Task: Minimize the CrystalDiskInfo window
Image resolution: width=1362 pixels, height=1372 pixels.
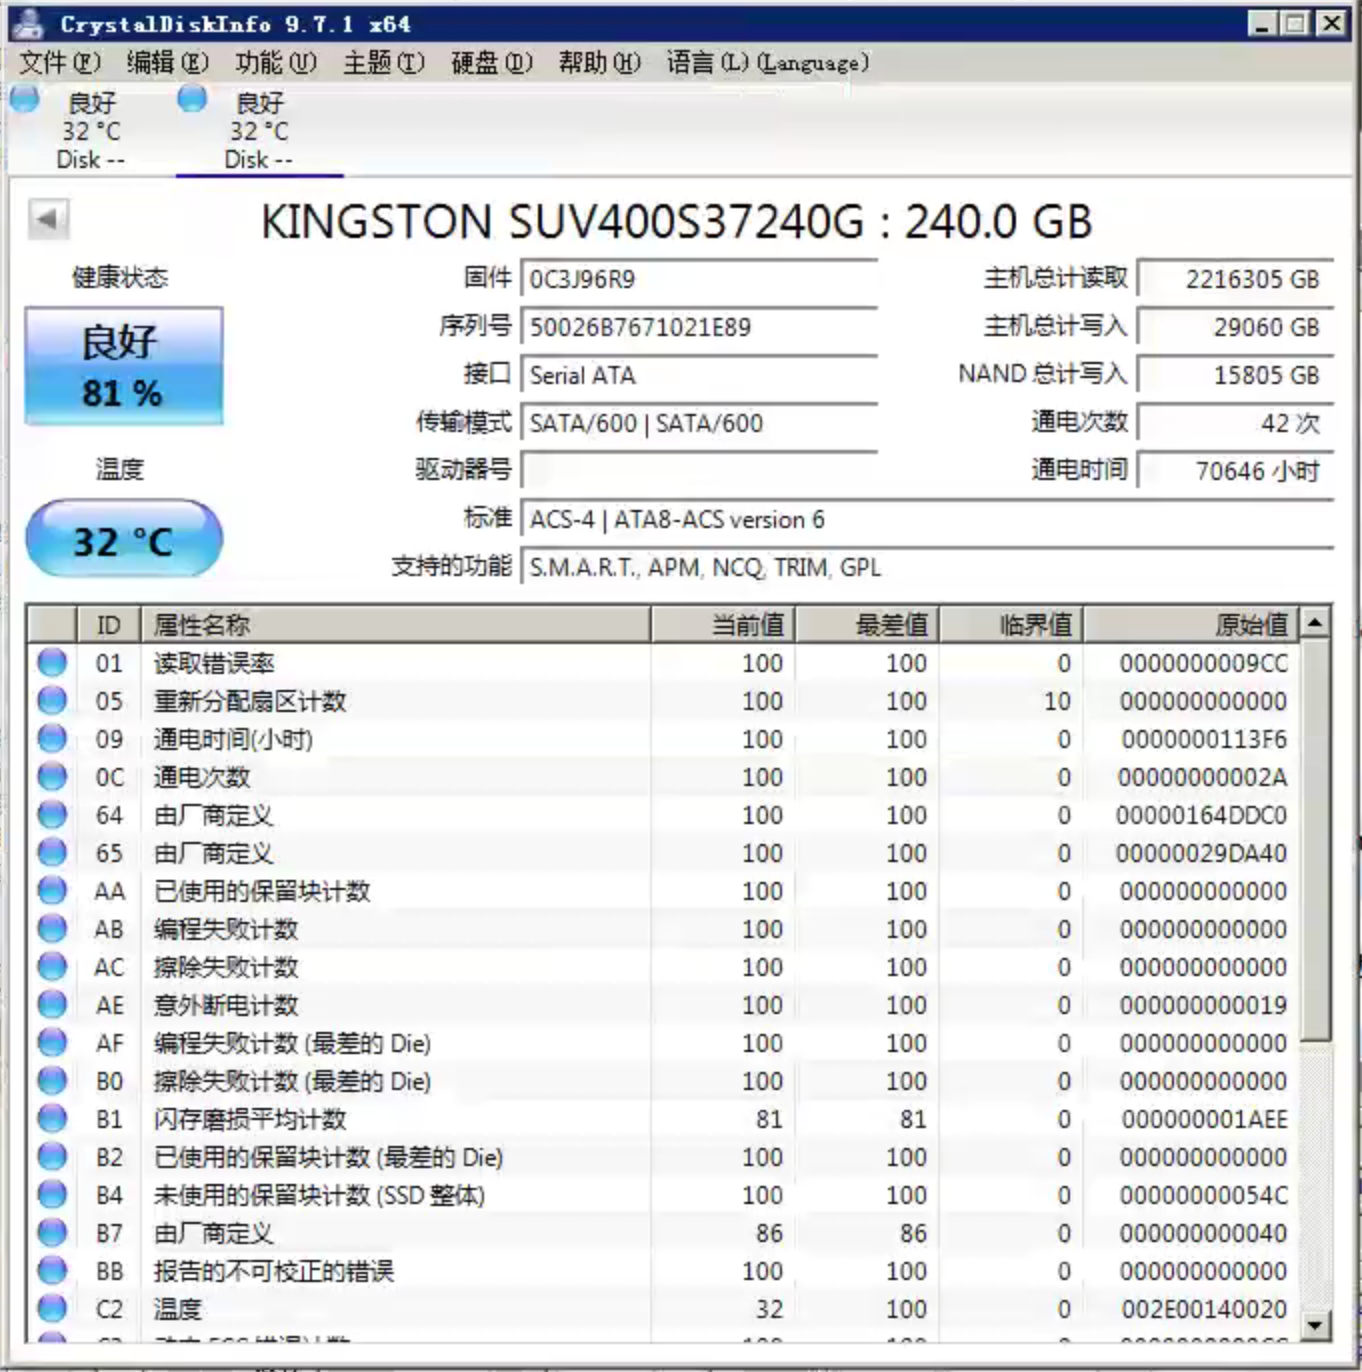Action: pyautogui.click(x=1262, y=23)
